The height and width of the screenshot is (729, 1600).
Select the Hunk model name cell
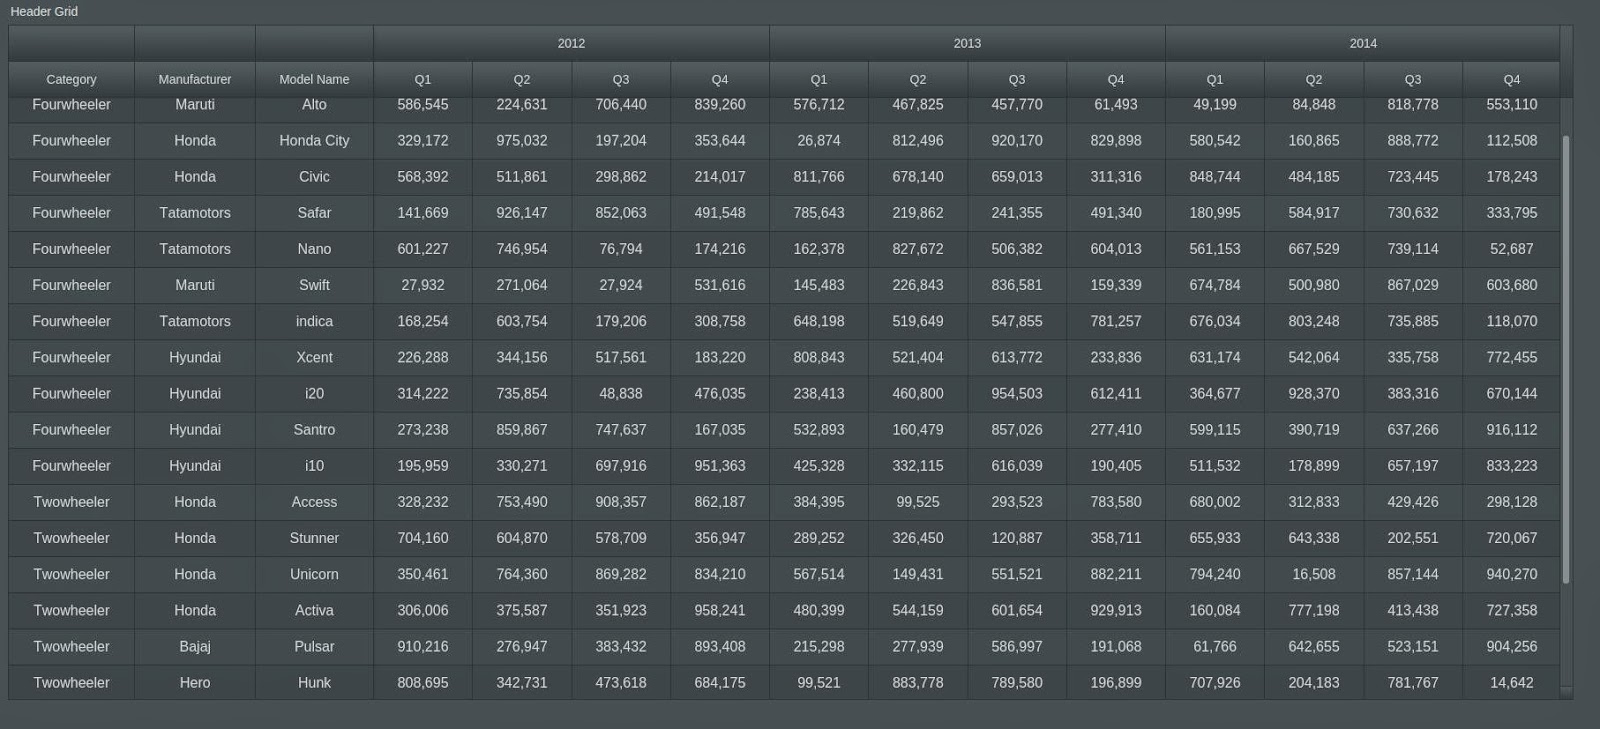(x=314, y=683)
